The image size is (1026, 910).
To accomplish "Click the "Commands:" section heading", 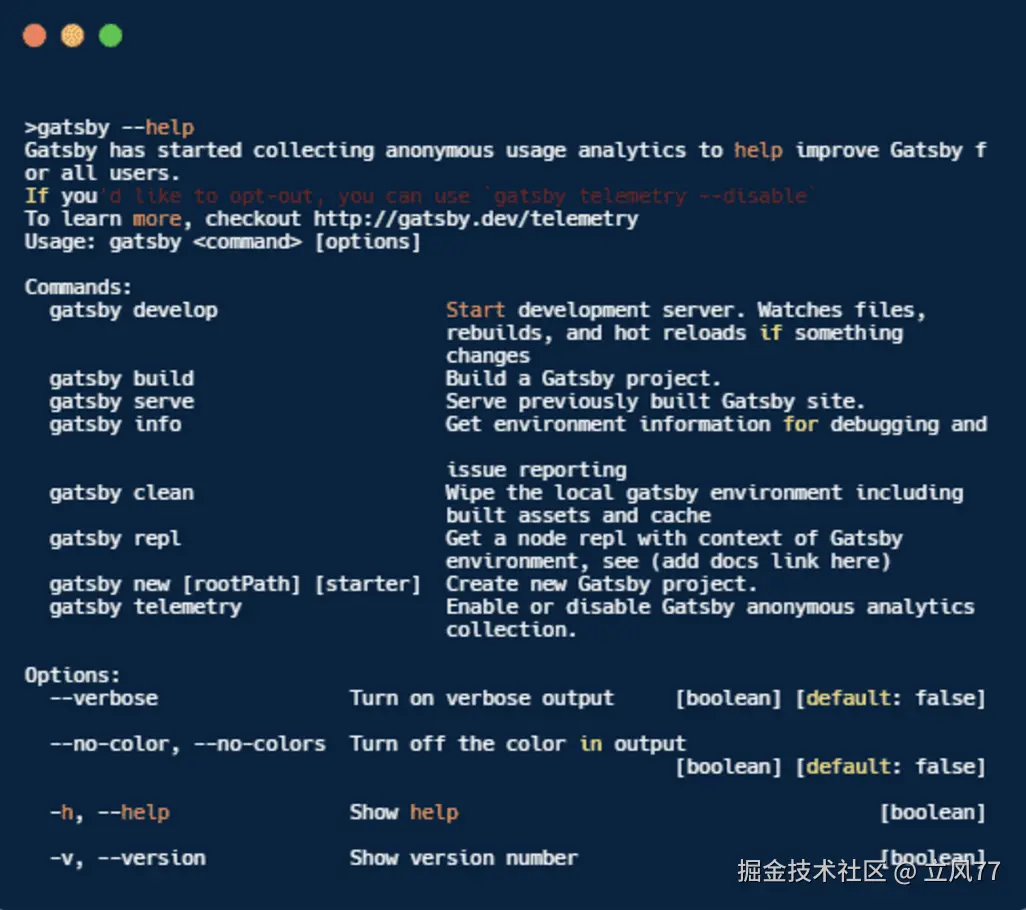I will click(x=78, y=288).
